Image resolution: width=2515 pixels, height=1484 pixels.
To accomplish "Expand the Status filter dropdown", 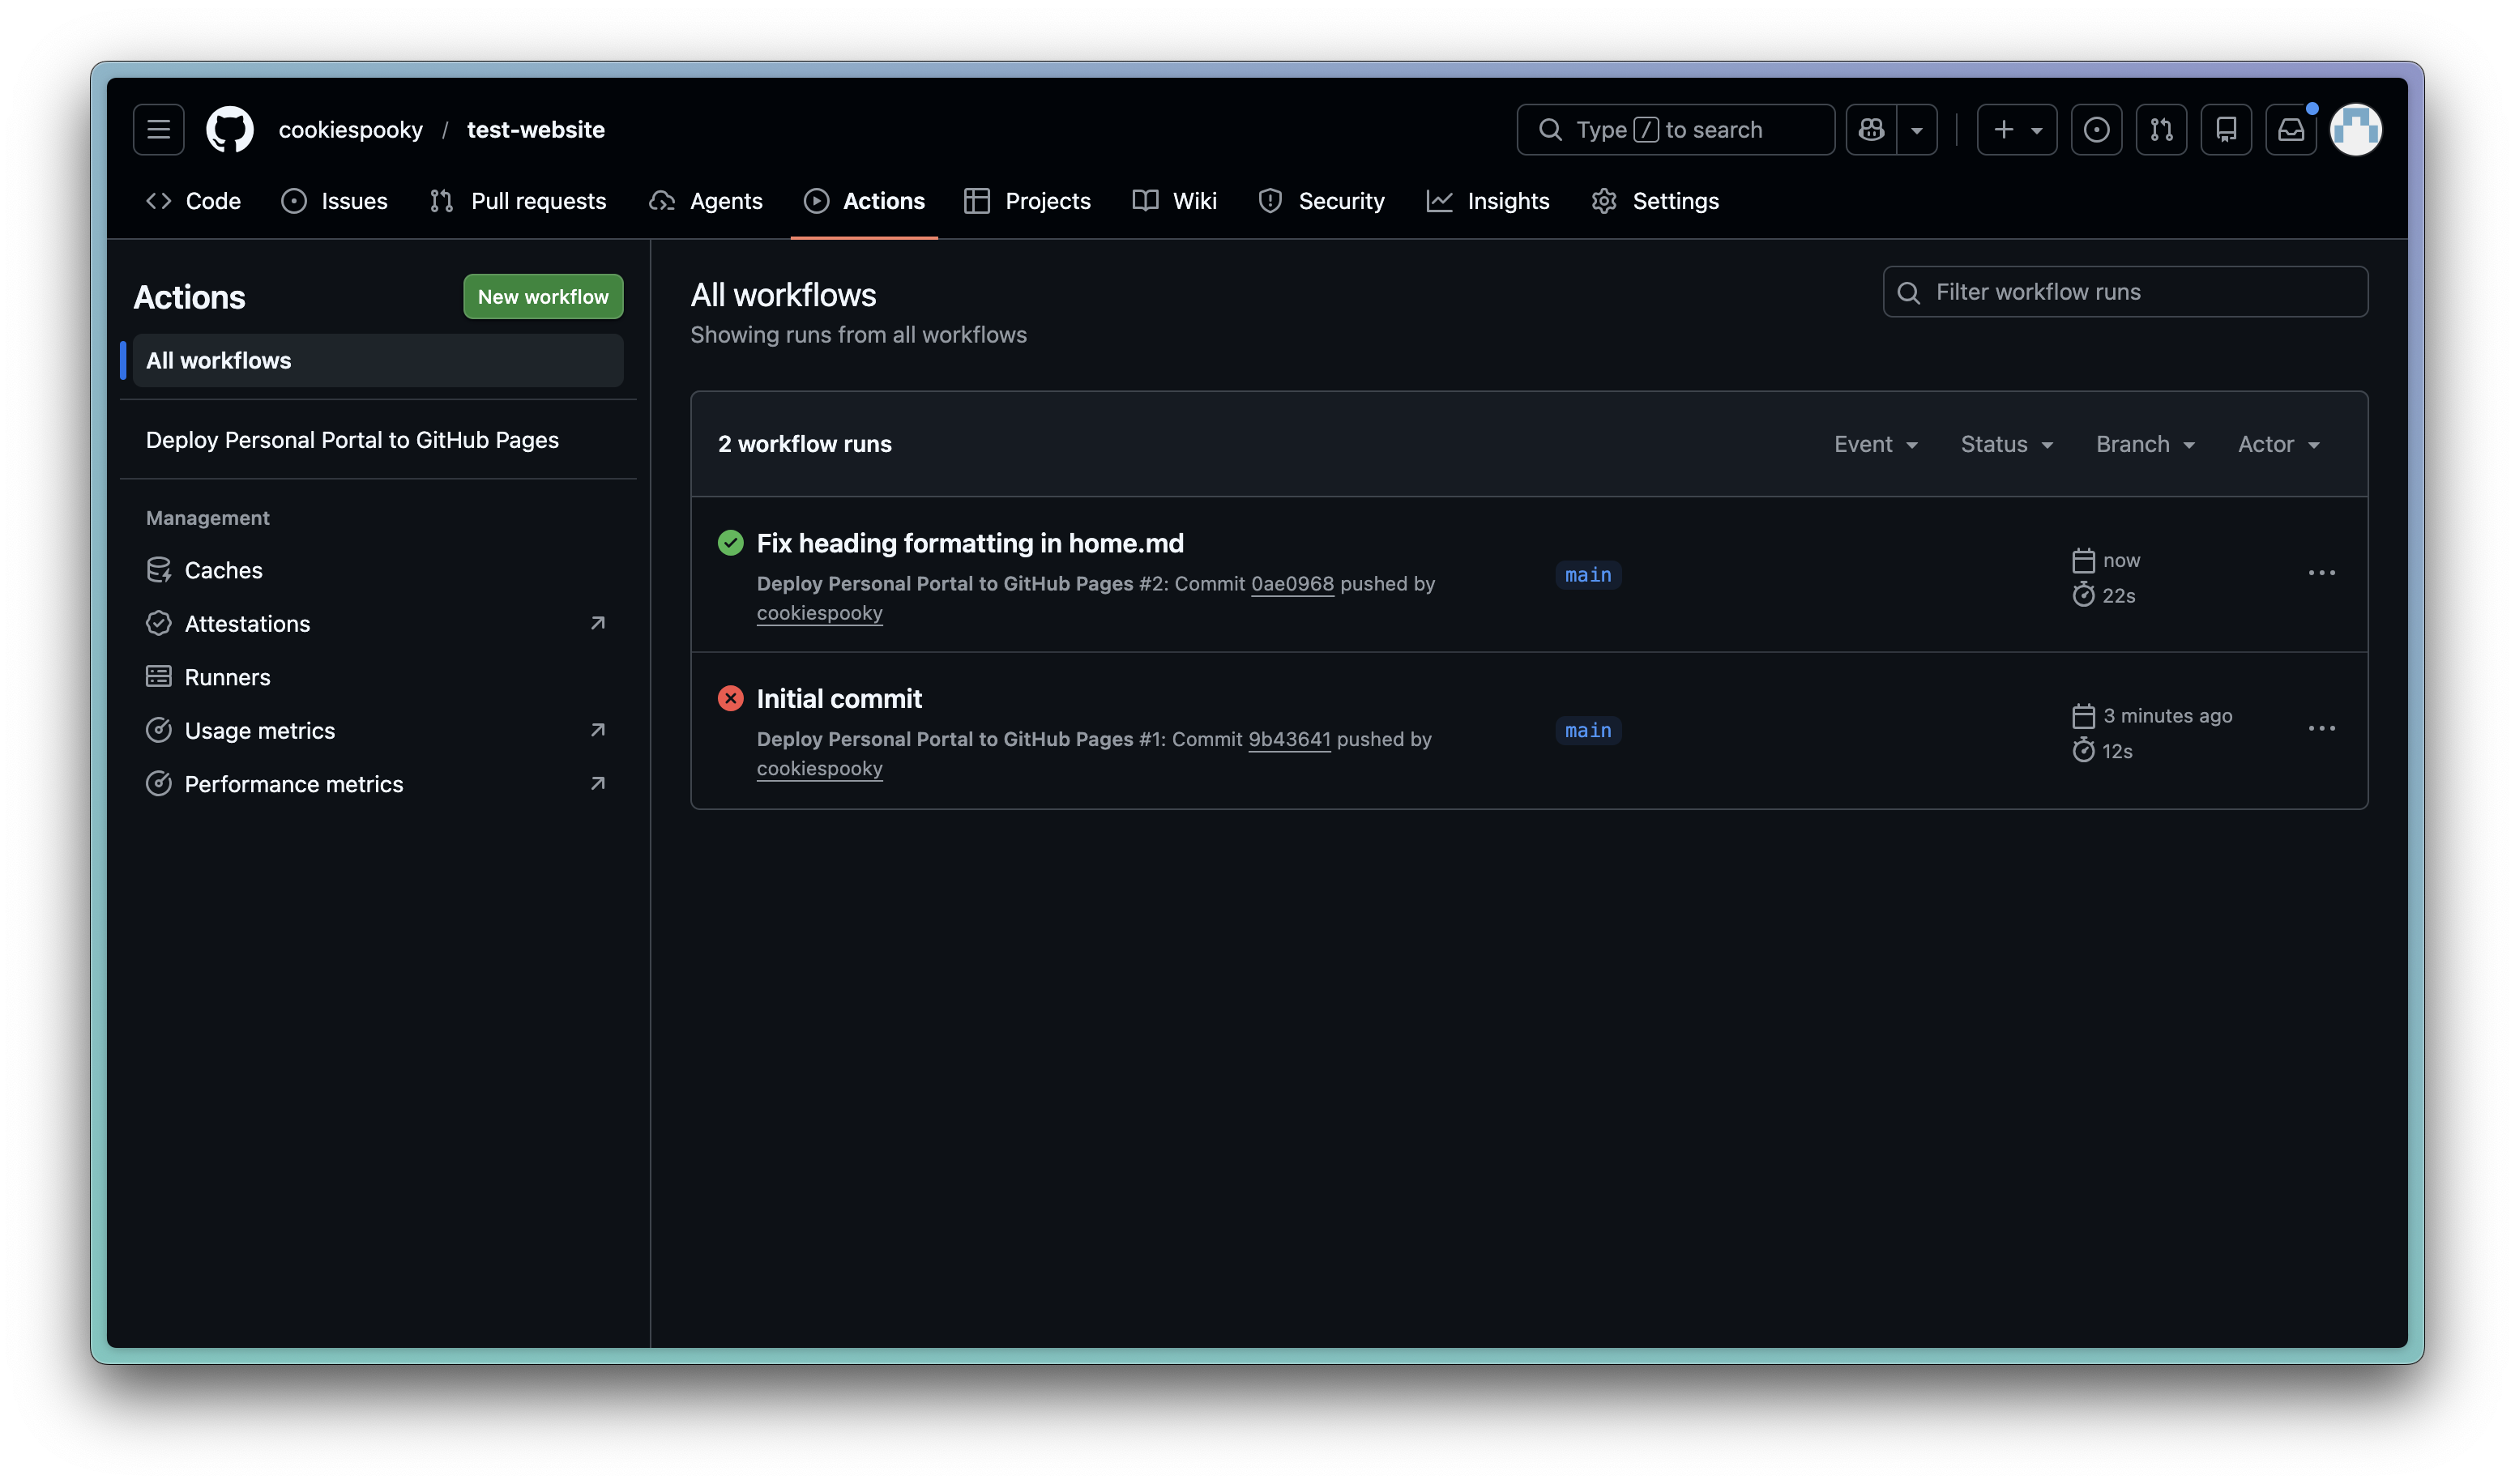I will [2006, 444].
